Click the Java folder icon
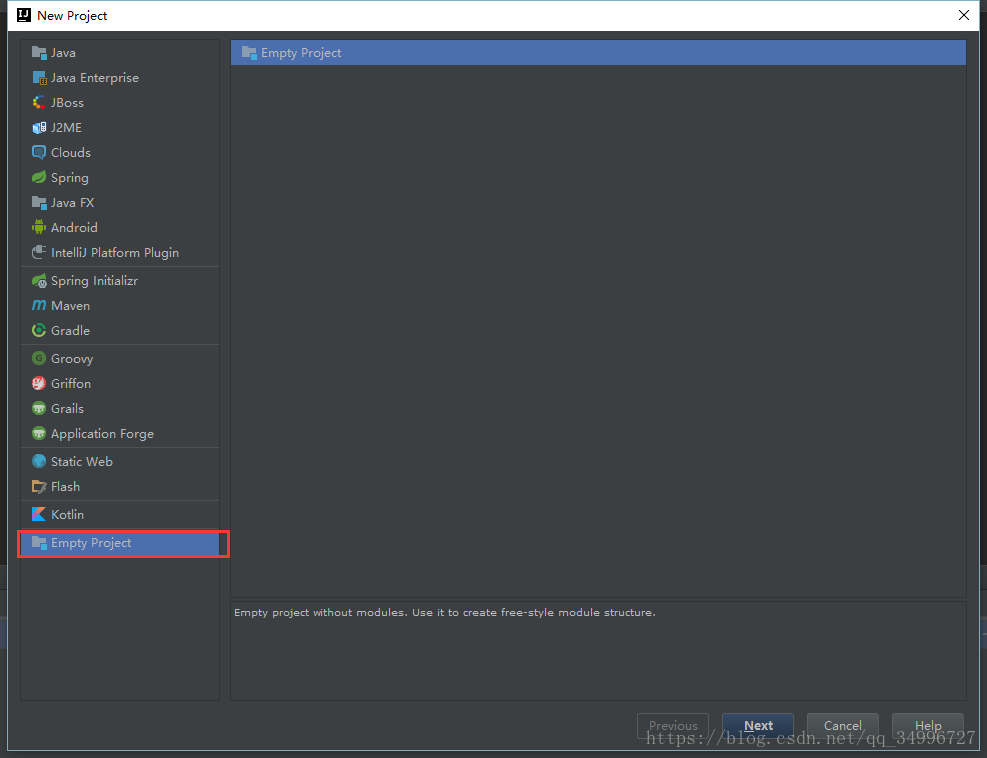The height and width of the screenshot is (758, 987). point(39,53)
